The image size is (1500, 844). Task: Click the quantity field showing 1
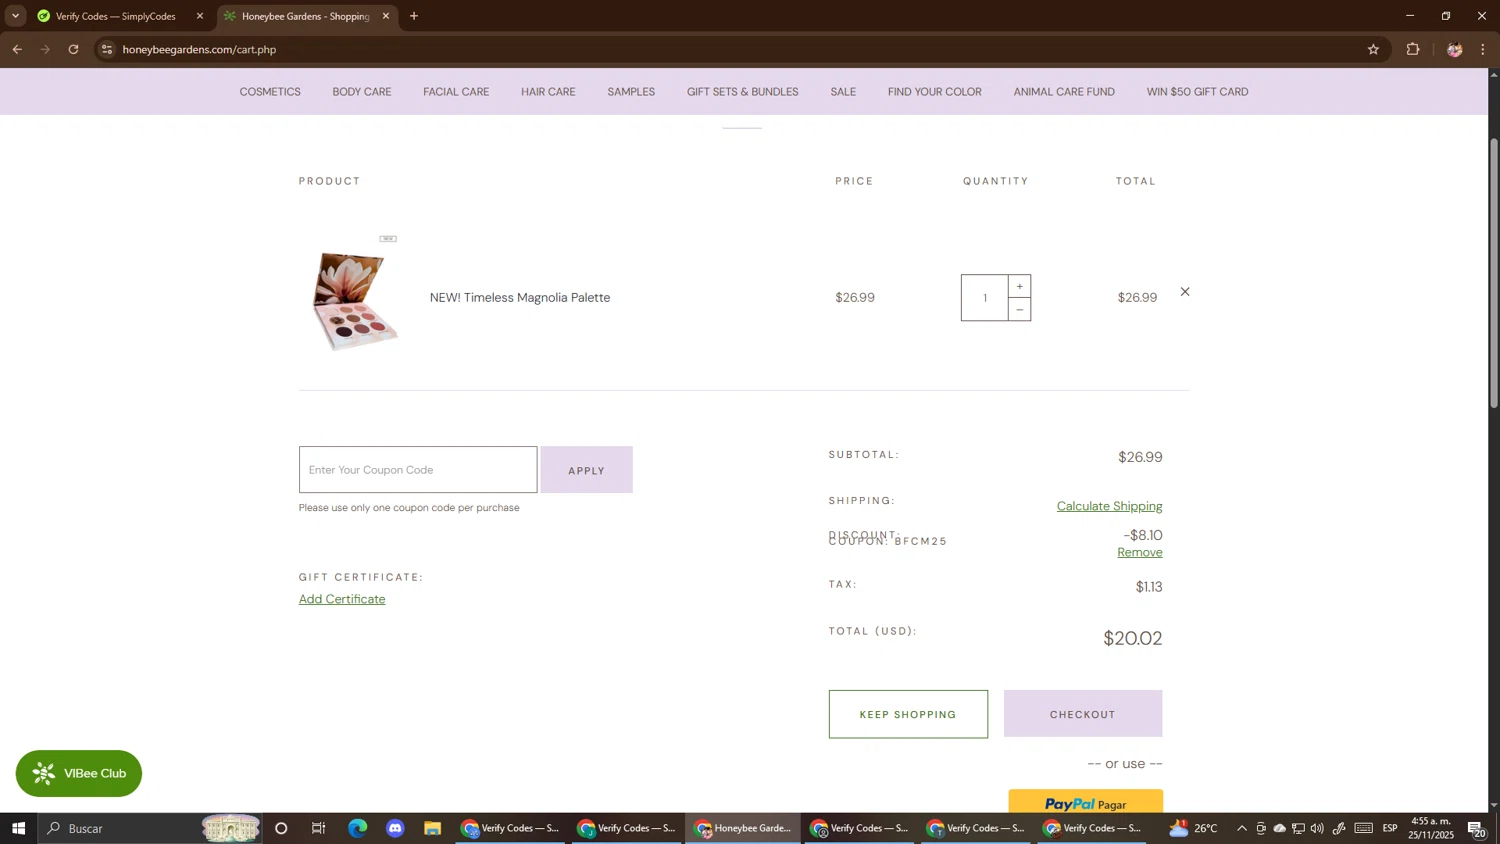985,298
